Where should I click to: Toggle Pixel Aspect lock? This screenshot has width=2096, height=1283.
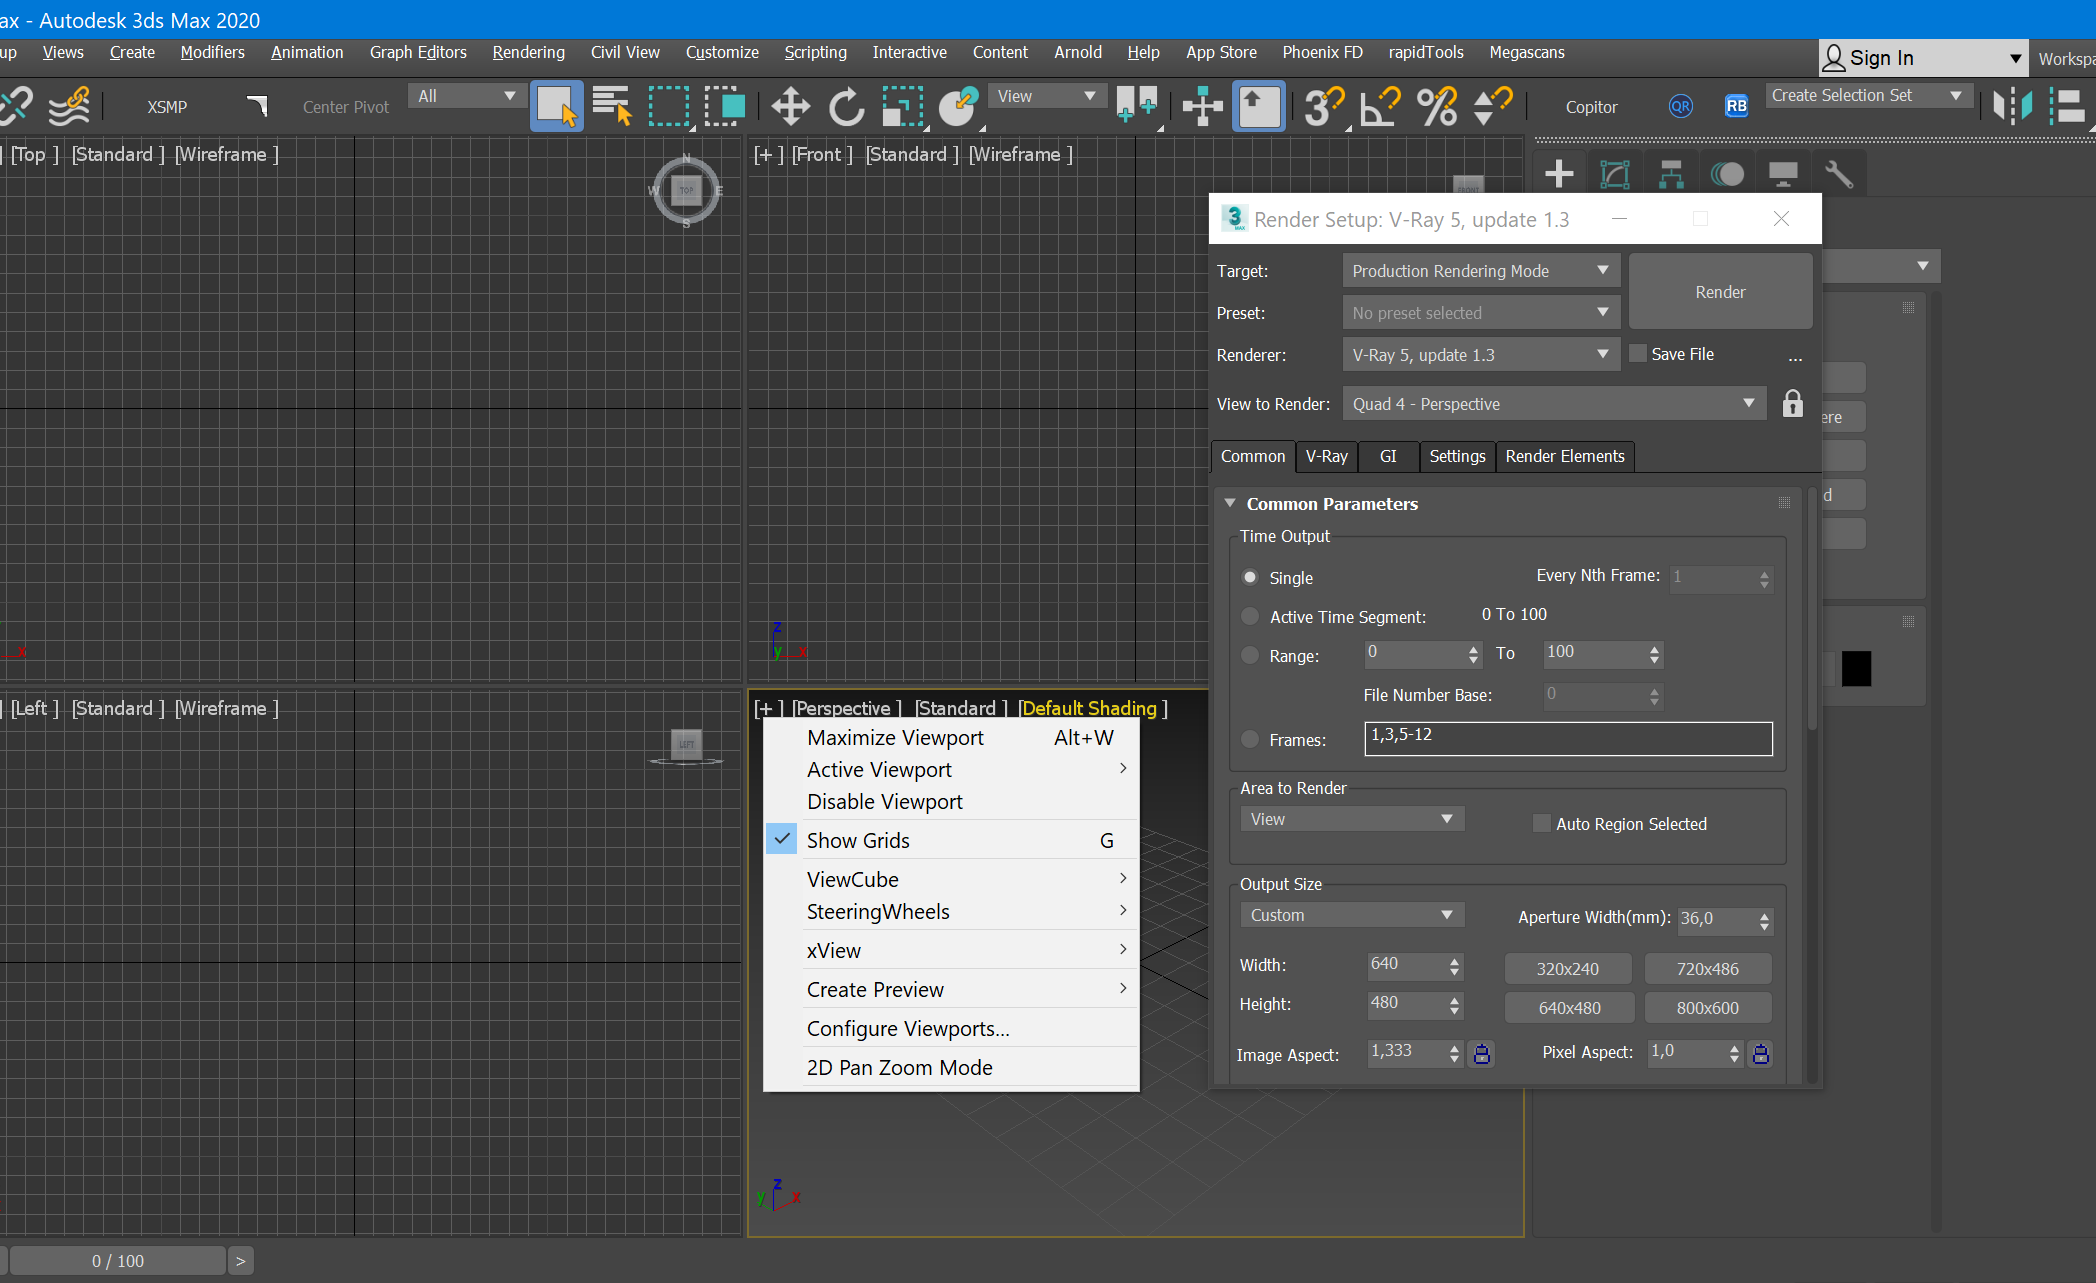pos(1761,1053)
